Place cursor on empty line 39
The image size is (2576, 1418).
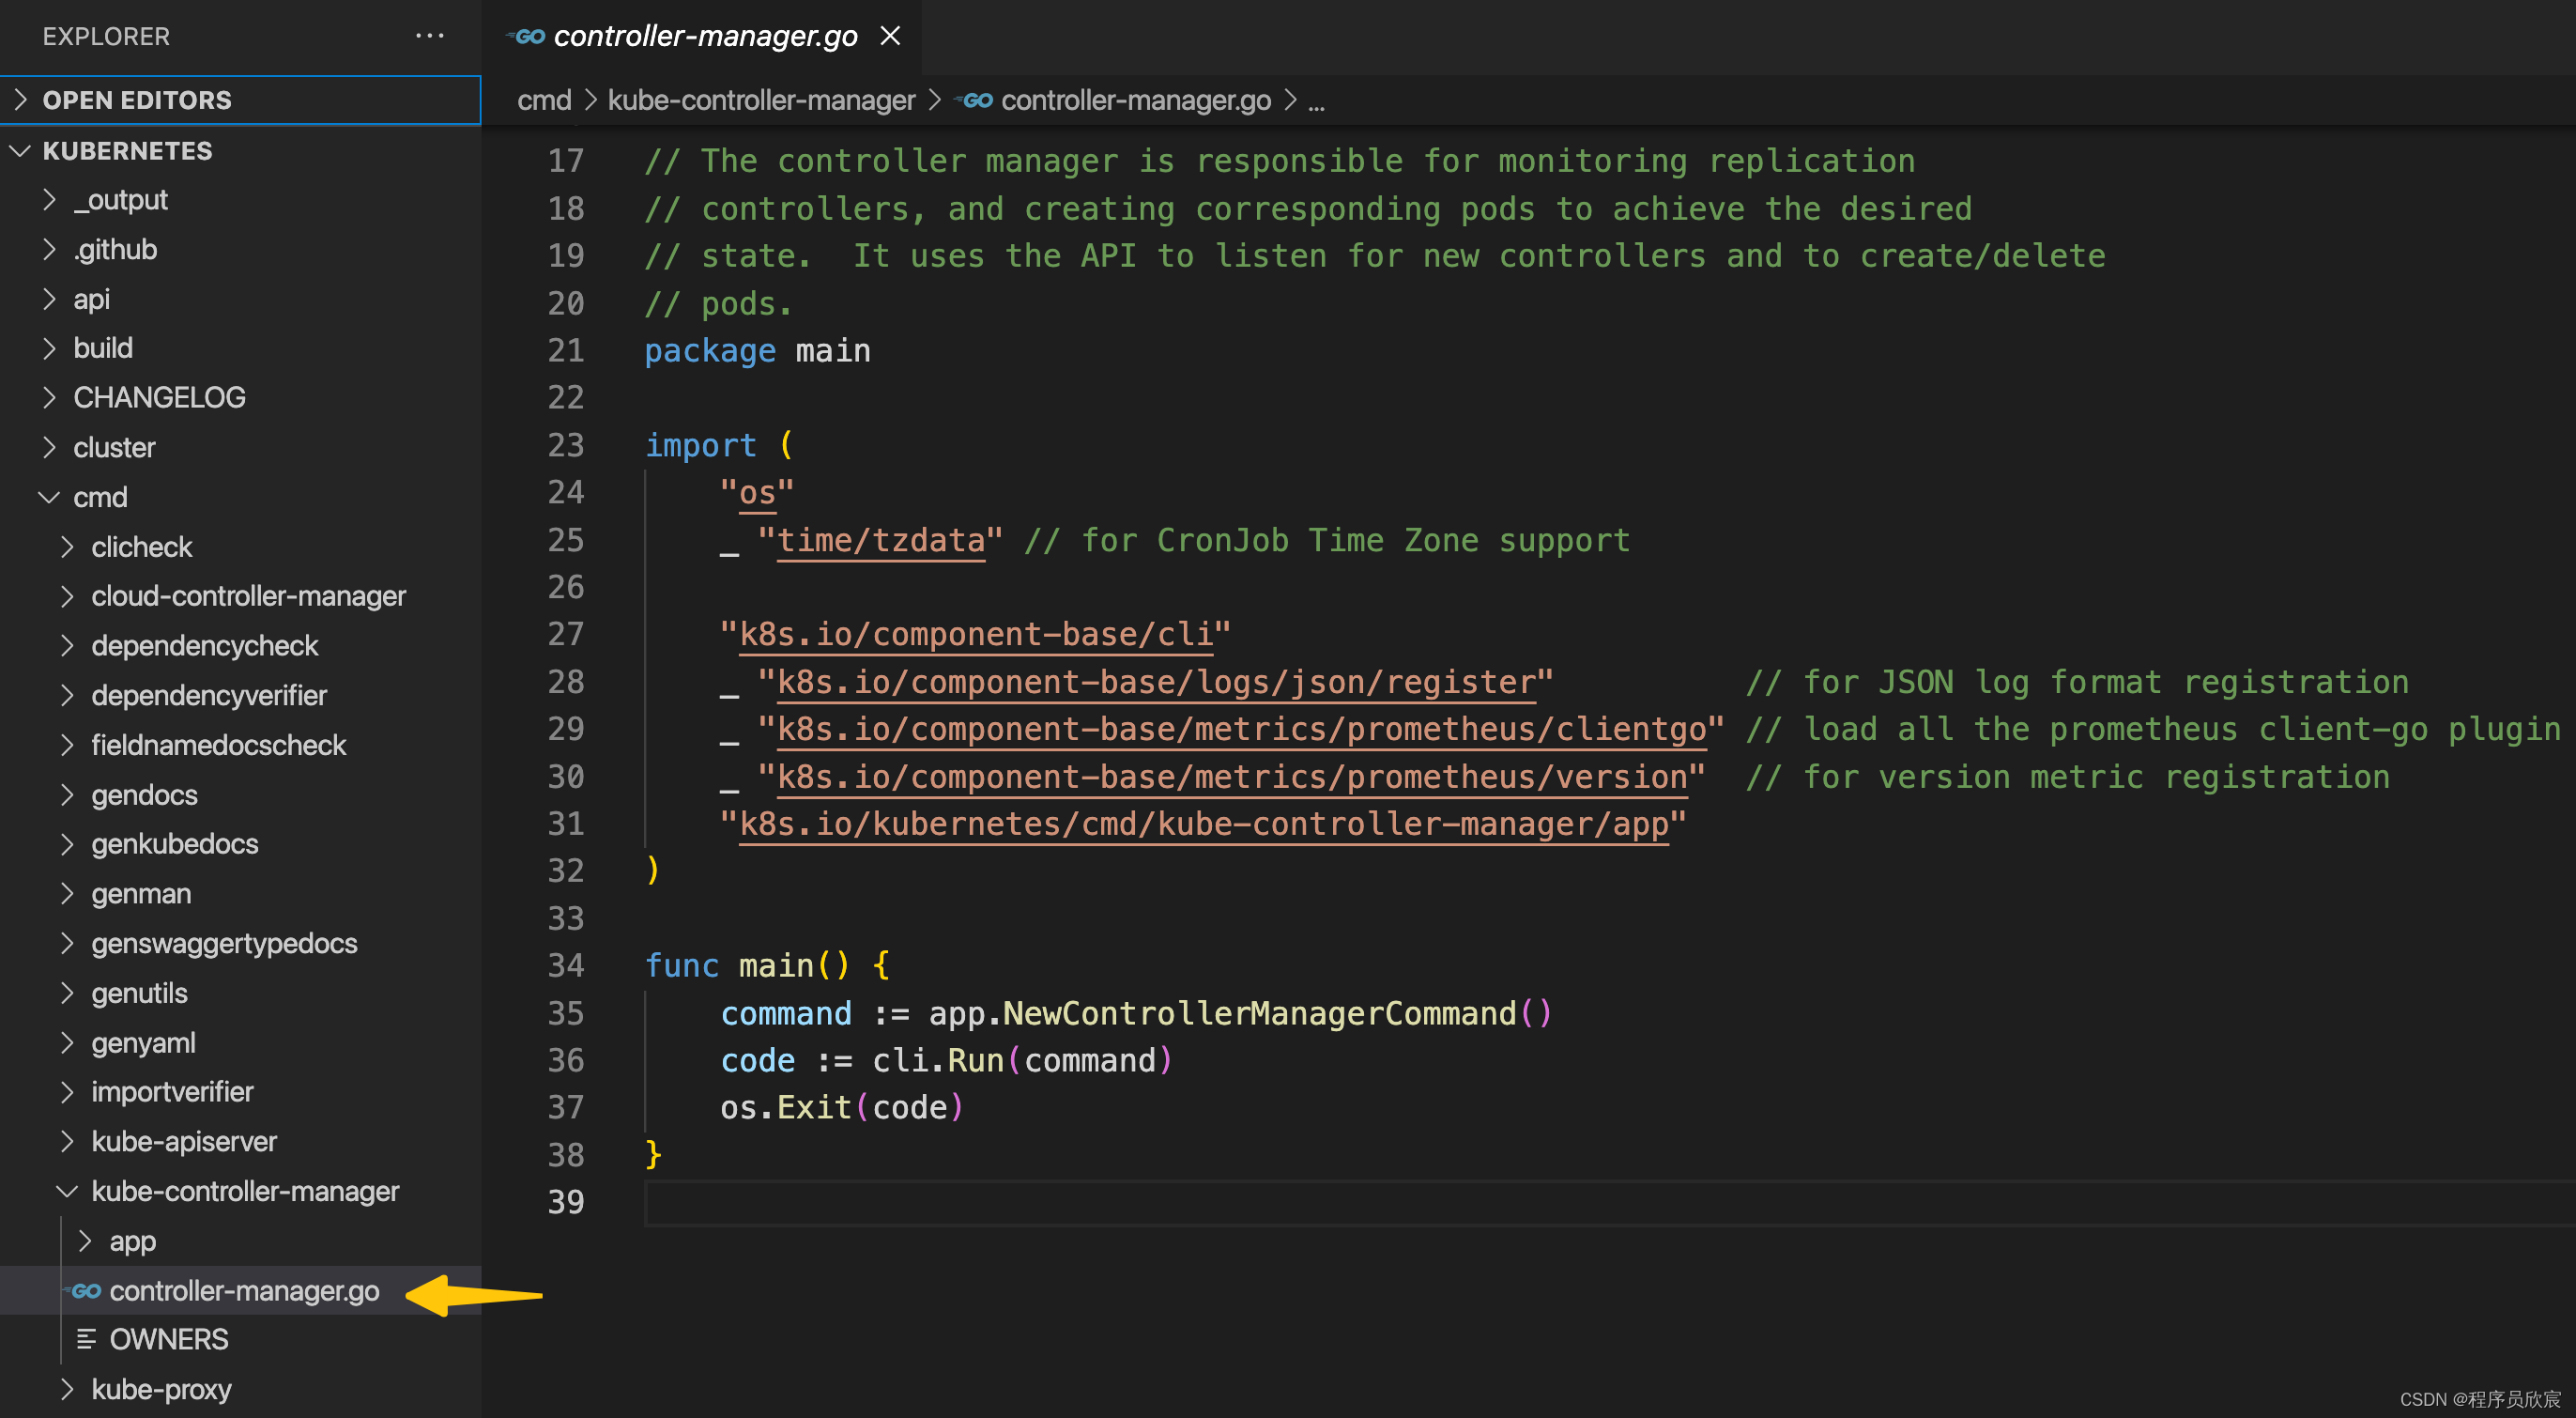pos(1609,1203)
